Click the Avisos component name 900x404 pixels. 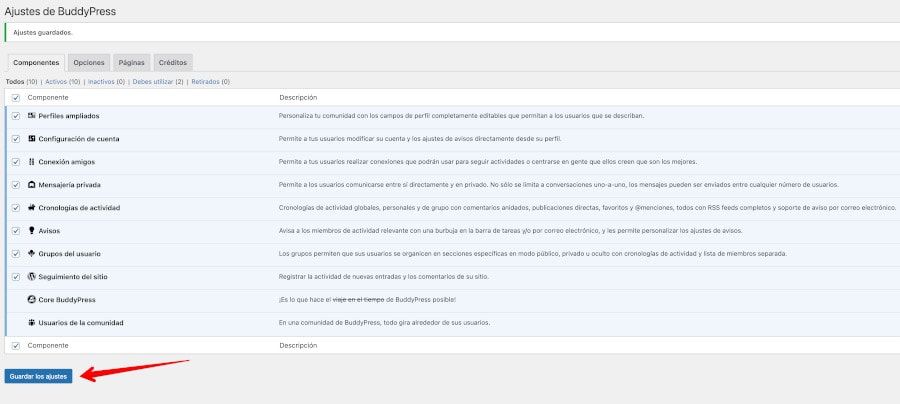tap(49, 231)
